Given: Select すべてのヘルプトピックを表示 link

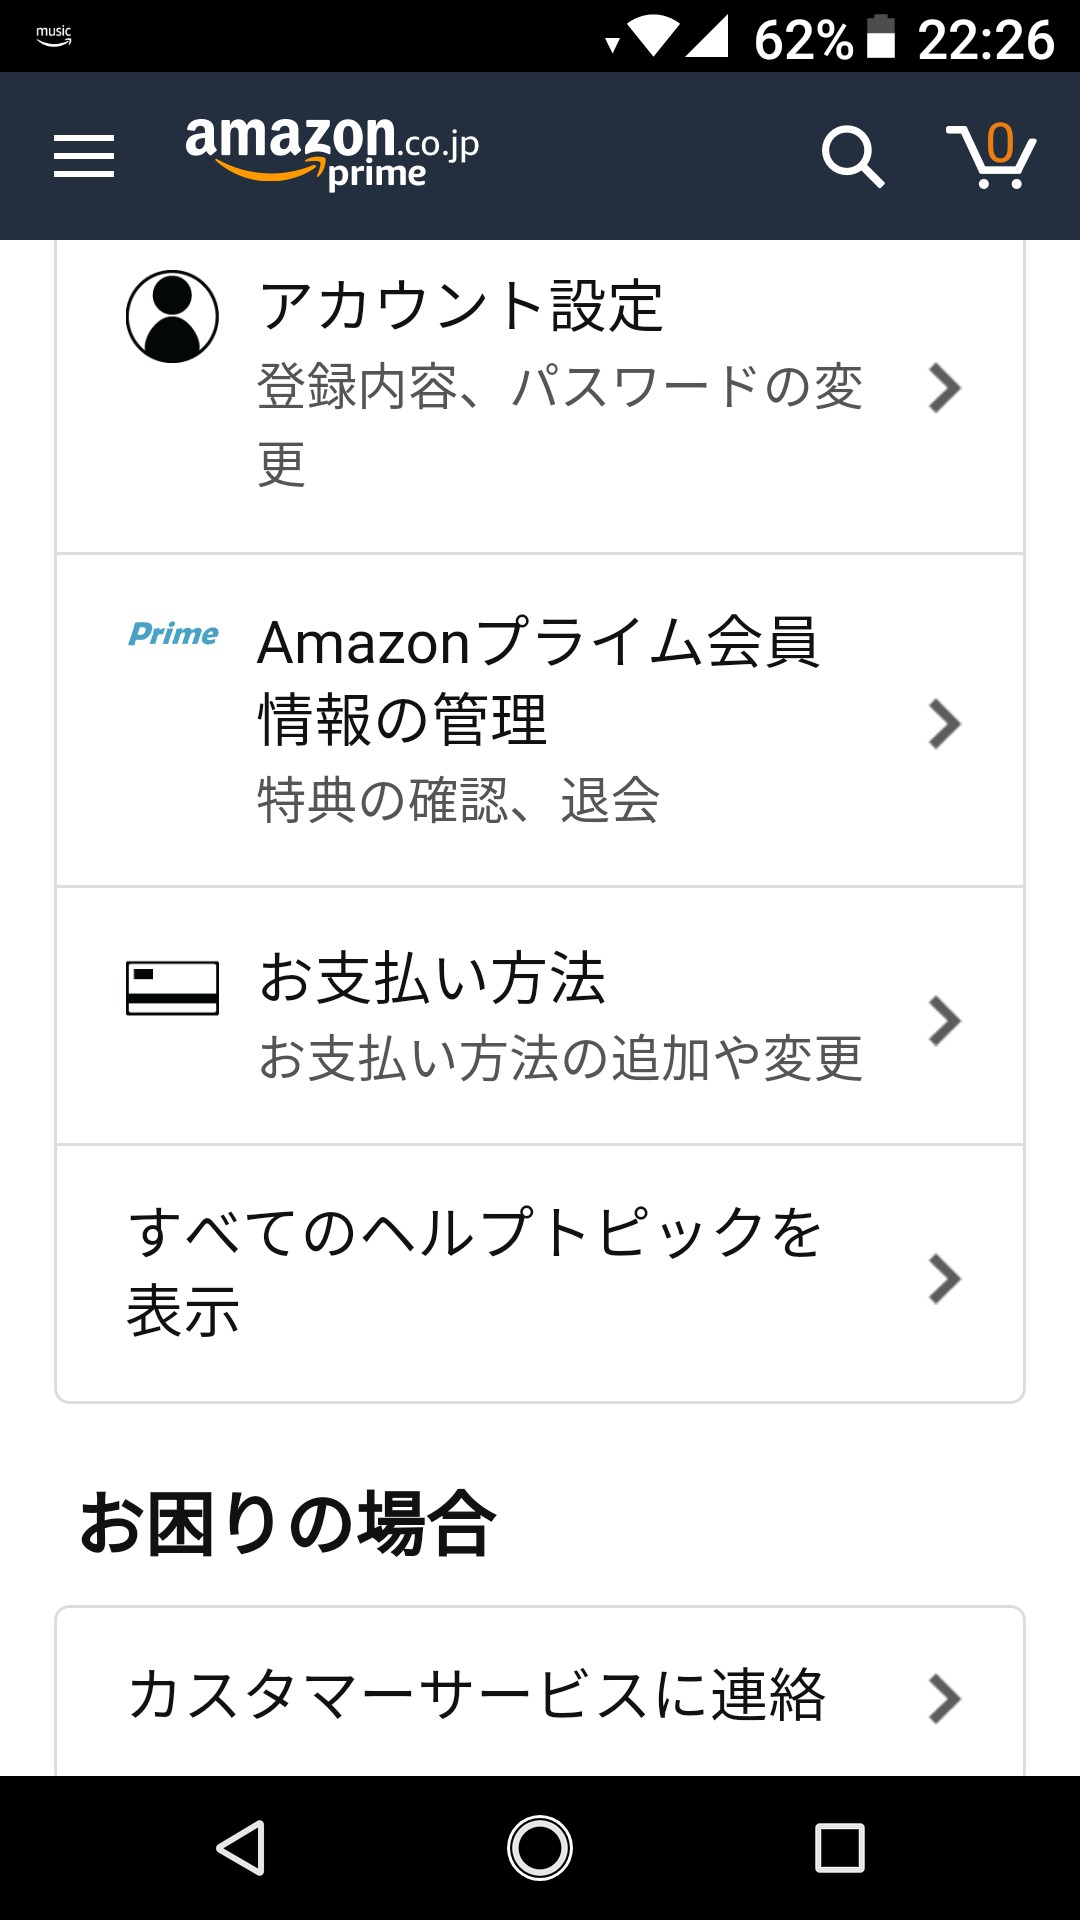Looking at the screenshot, I should (x=474, y=1270).
